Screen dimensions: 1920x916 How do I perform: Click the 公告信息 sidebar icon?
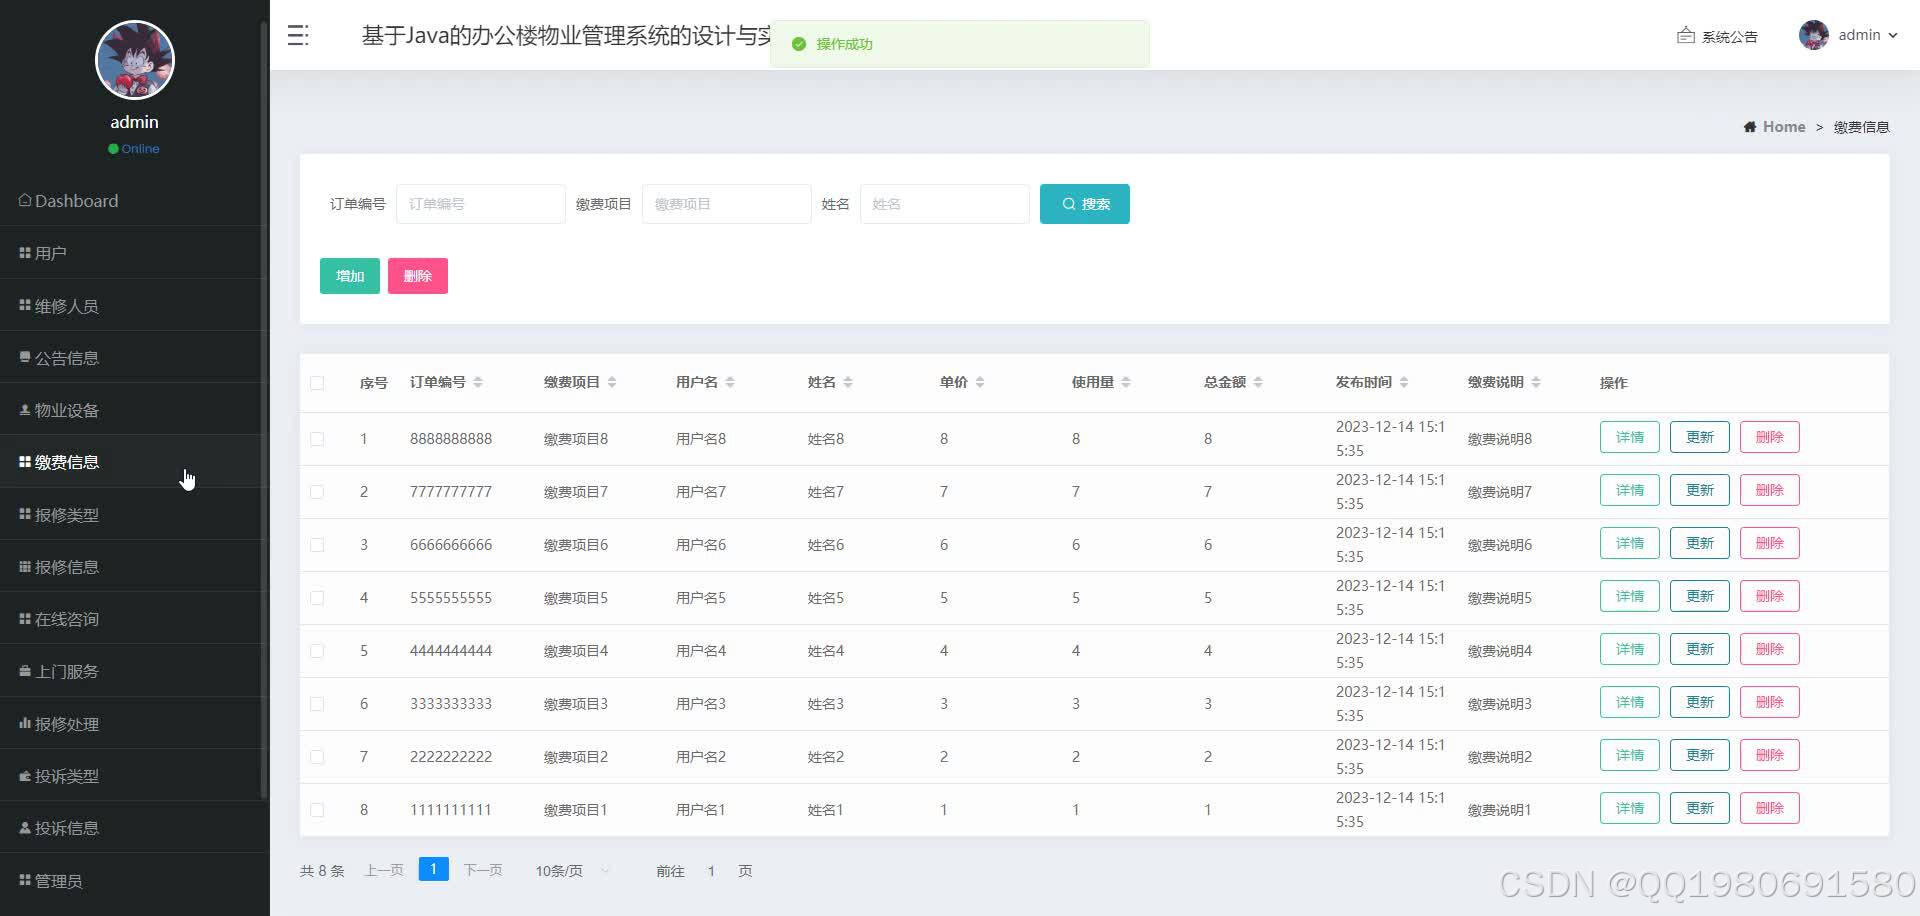24,357
